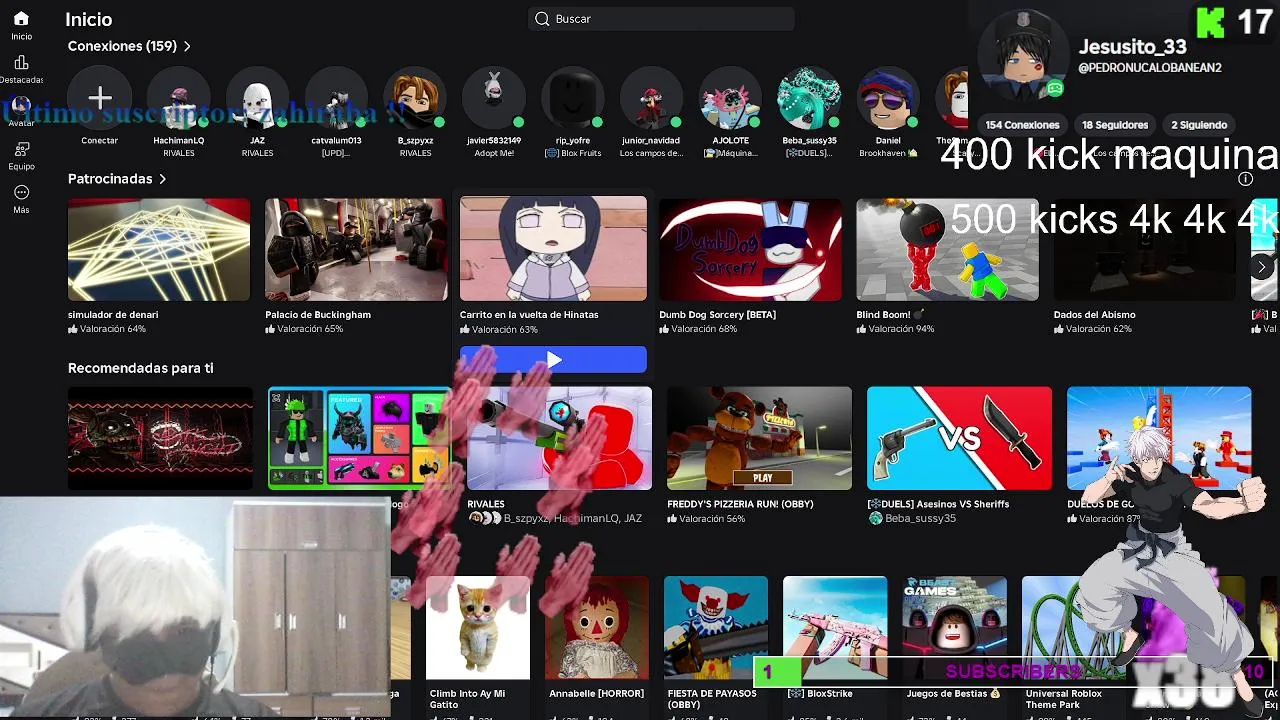Open the 2 Siguiendo profile stat
This screenshot has height=720, width=1280.
coord(1199,125)
